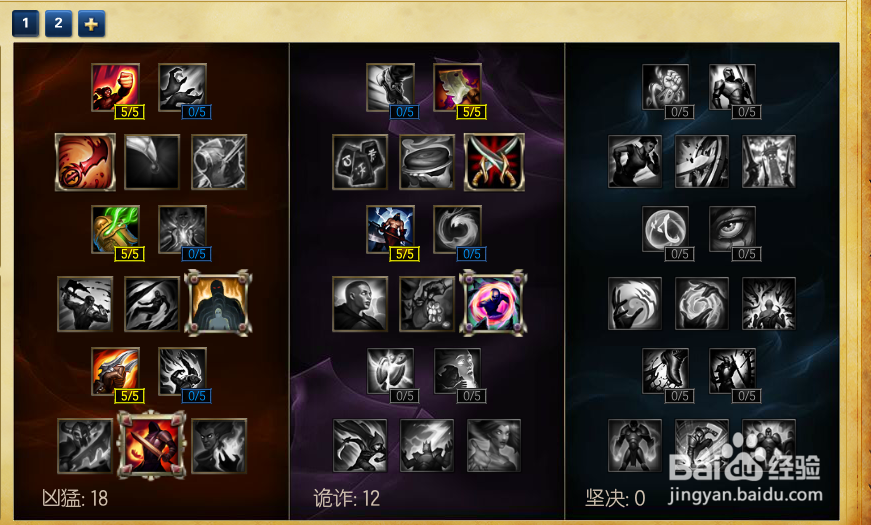Select the colored claw-blade mastery icon
Image resolution: width=871 pixels, height=525 pixels.
coord(116,372)
